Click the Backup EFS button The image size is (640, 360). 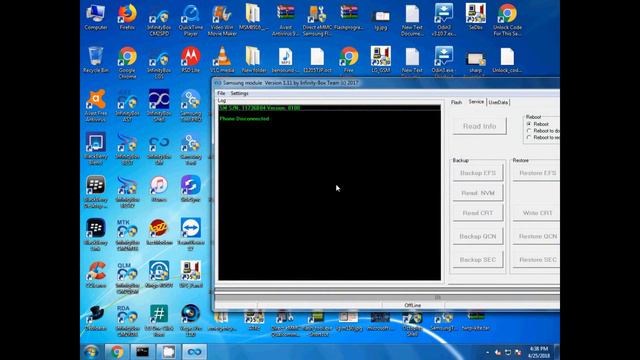pos(478,173)
